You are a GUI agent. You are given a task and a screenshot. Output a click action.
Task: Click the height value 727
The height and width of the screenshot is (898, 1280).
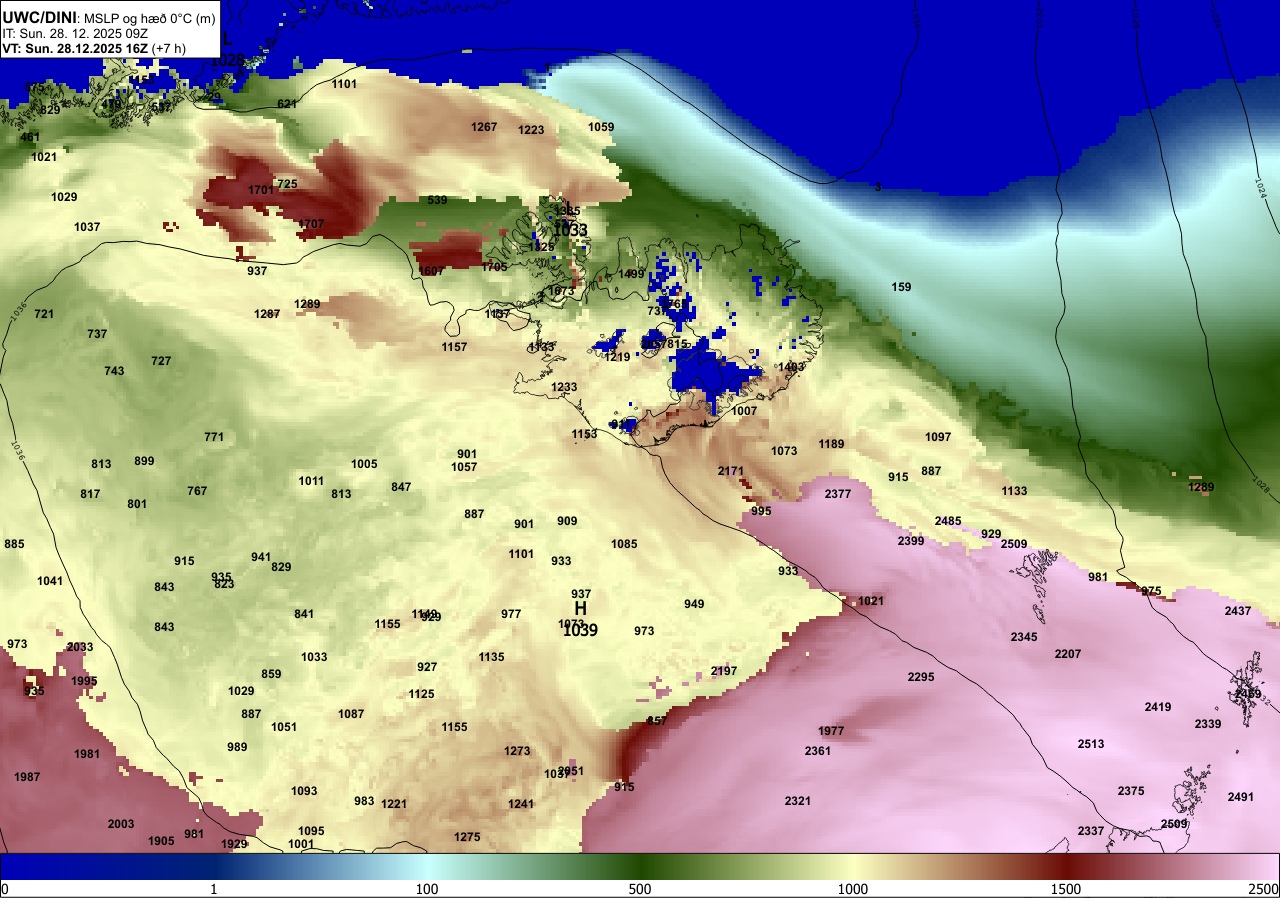pos(161,361)
